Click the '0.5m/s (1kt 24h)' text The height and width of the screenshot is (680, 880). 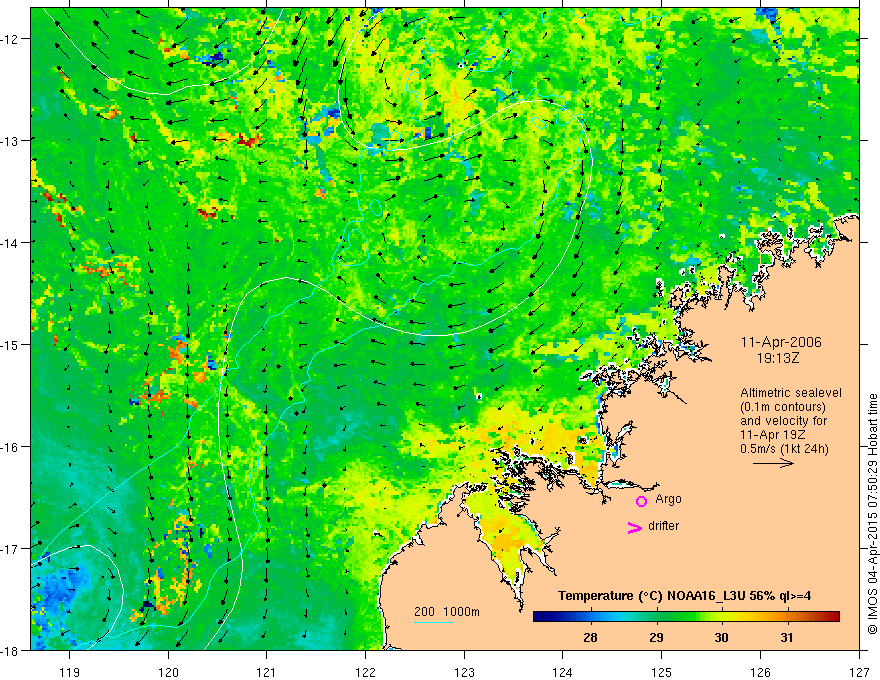point(785,449)
